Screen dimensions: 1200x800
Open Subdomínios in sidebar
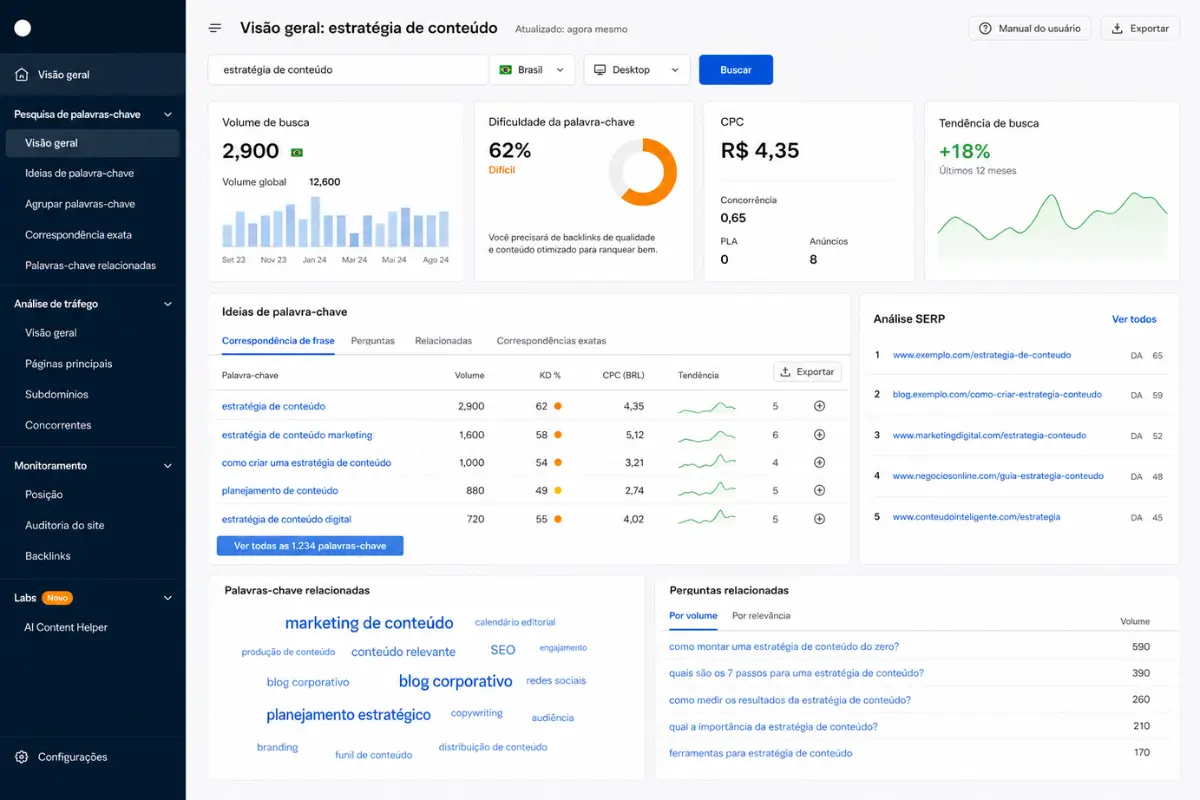[x=57, y=395]
